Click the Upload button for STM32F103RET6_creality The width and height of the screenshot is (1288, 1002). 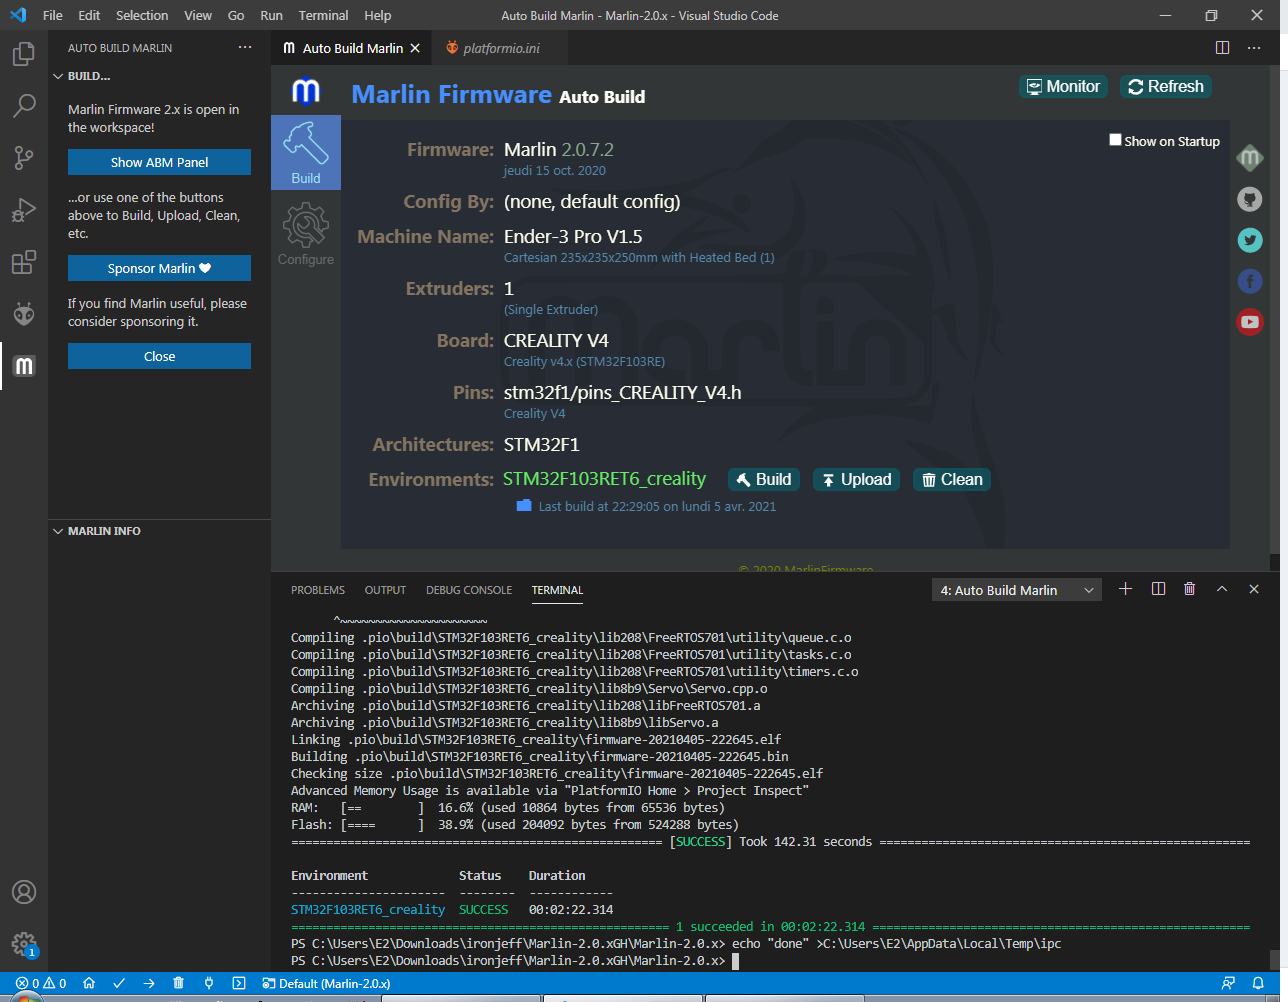[x=856, y=480]
